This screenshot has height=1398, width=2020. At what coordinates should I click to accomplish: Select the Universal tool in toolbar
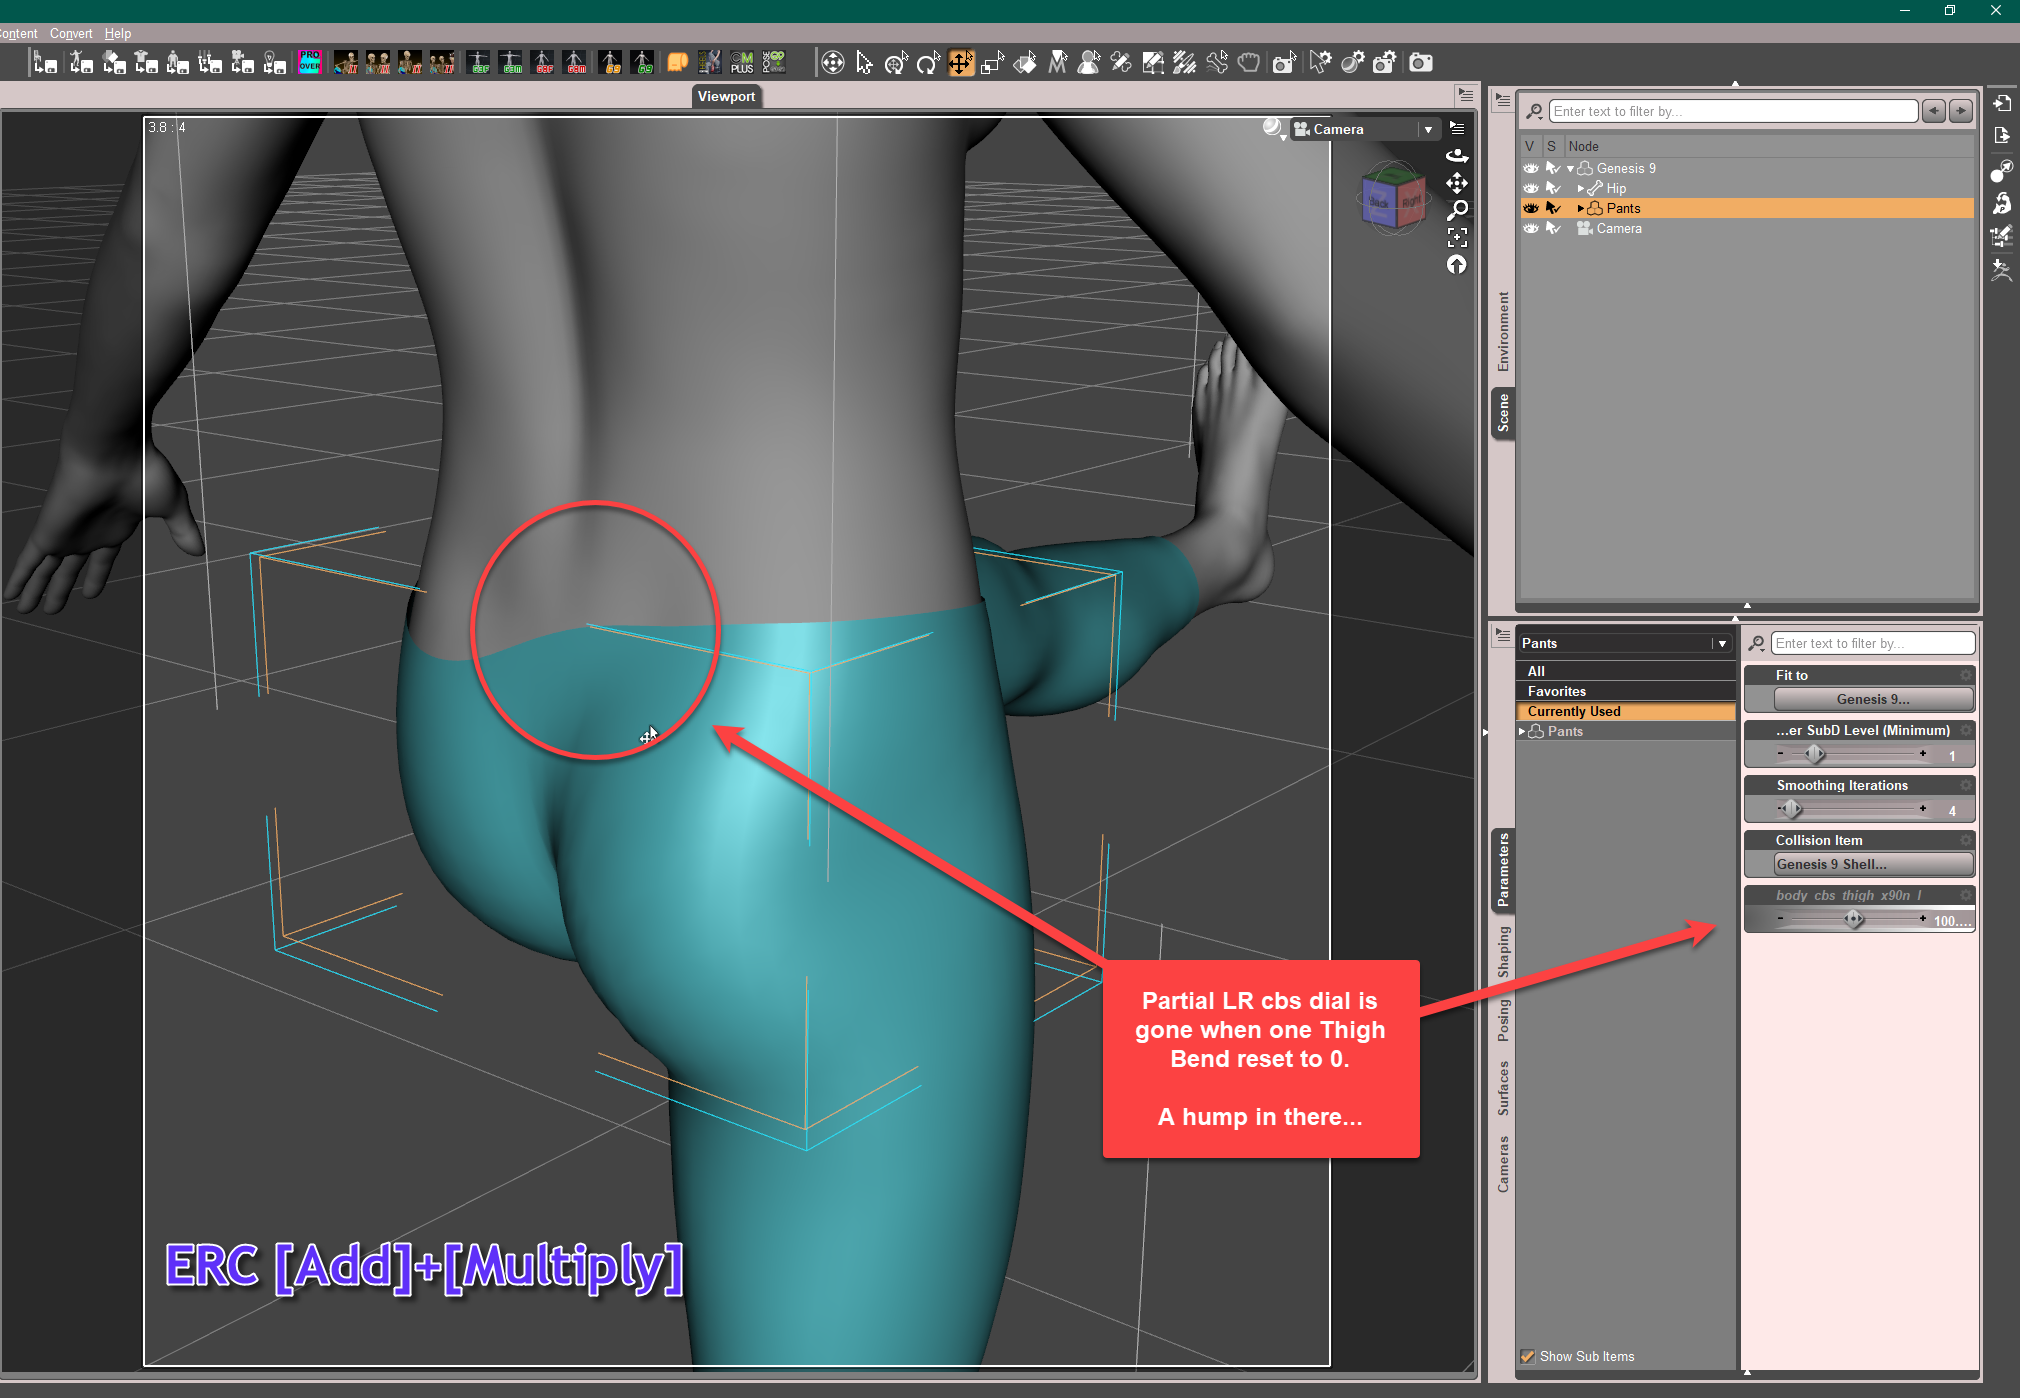896,63
